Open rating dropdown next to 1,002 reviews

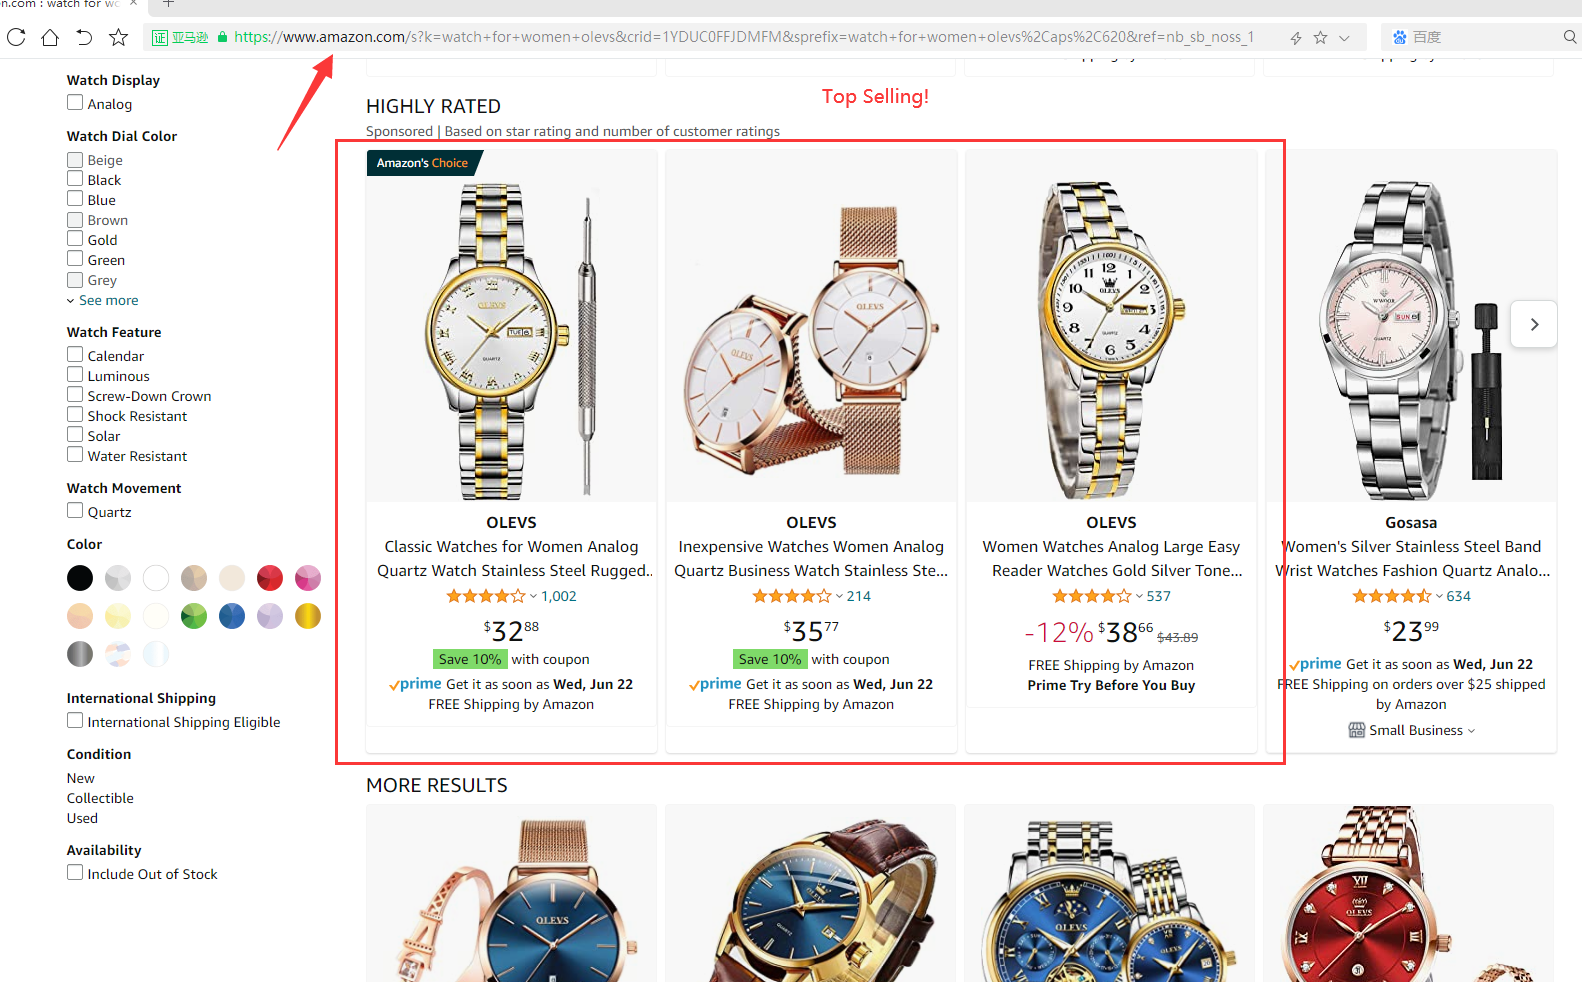[x=533, y=596]
